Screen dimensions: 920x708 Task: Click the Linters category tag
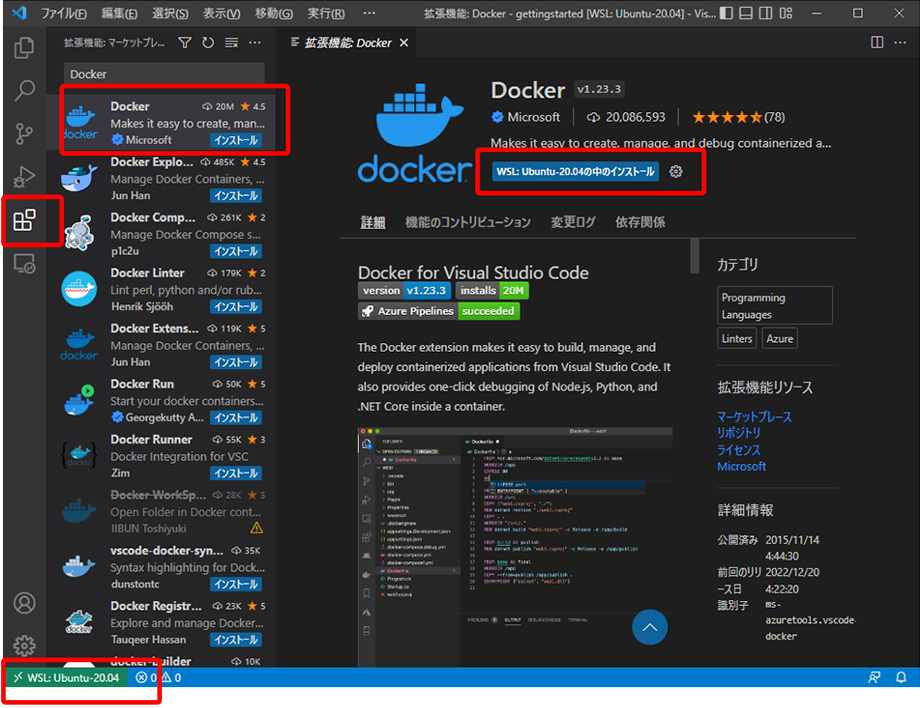pos(737,338)
